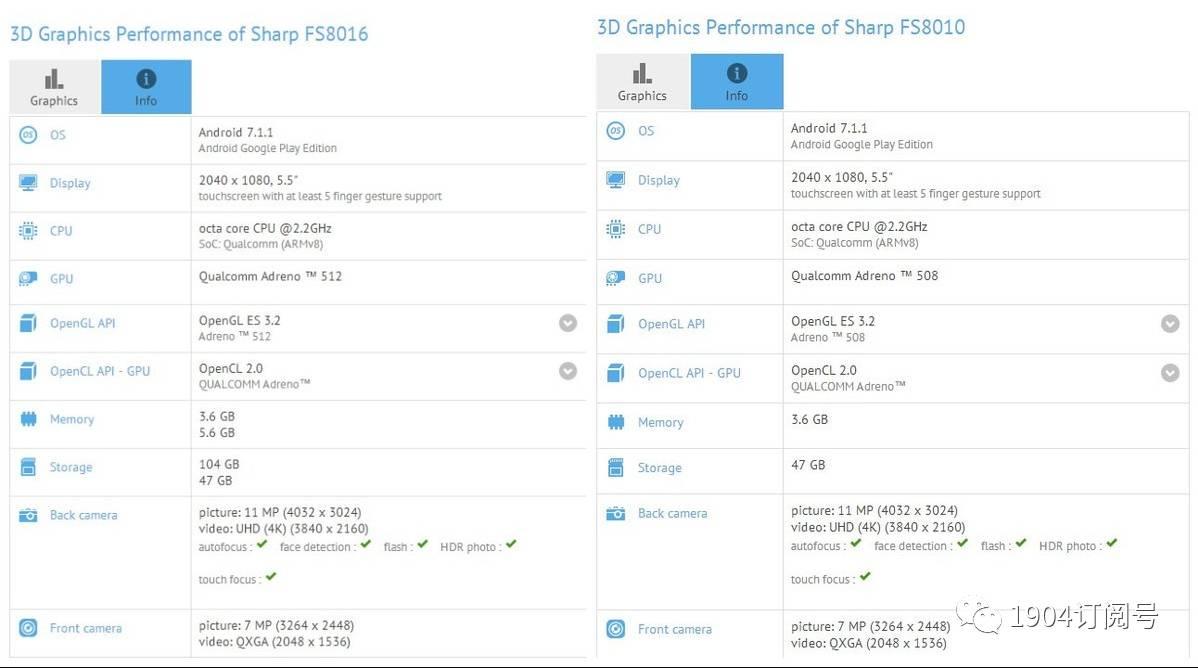
Task: Click the Back camera label in FS8016 panel
Action: (83, 515)
